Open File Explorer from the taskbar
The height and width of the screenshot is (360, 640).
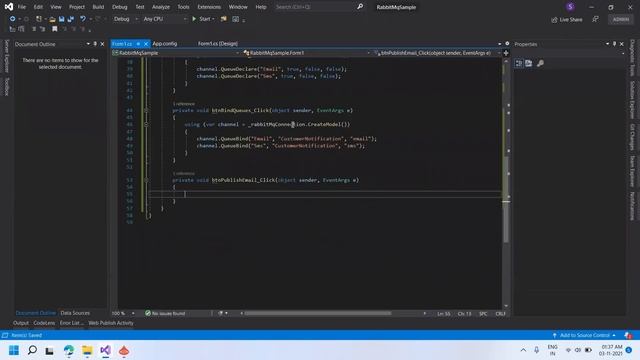point(87,350)
